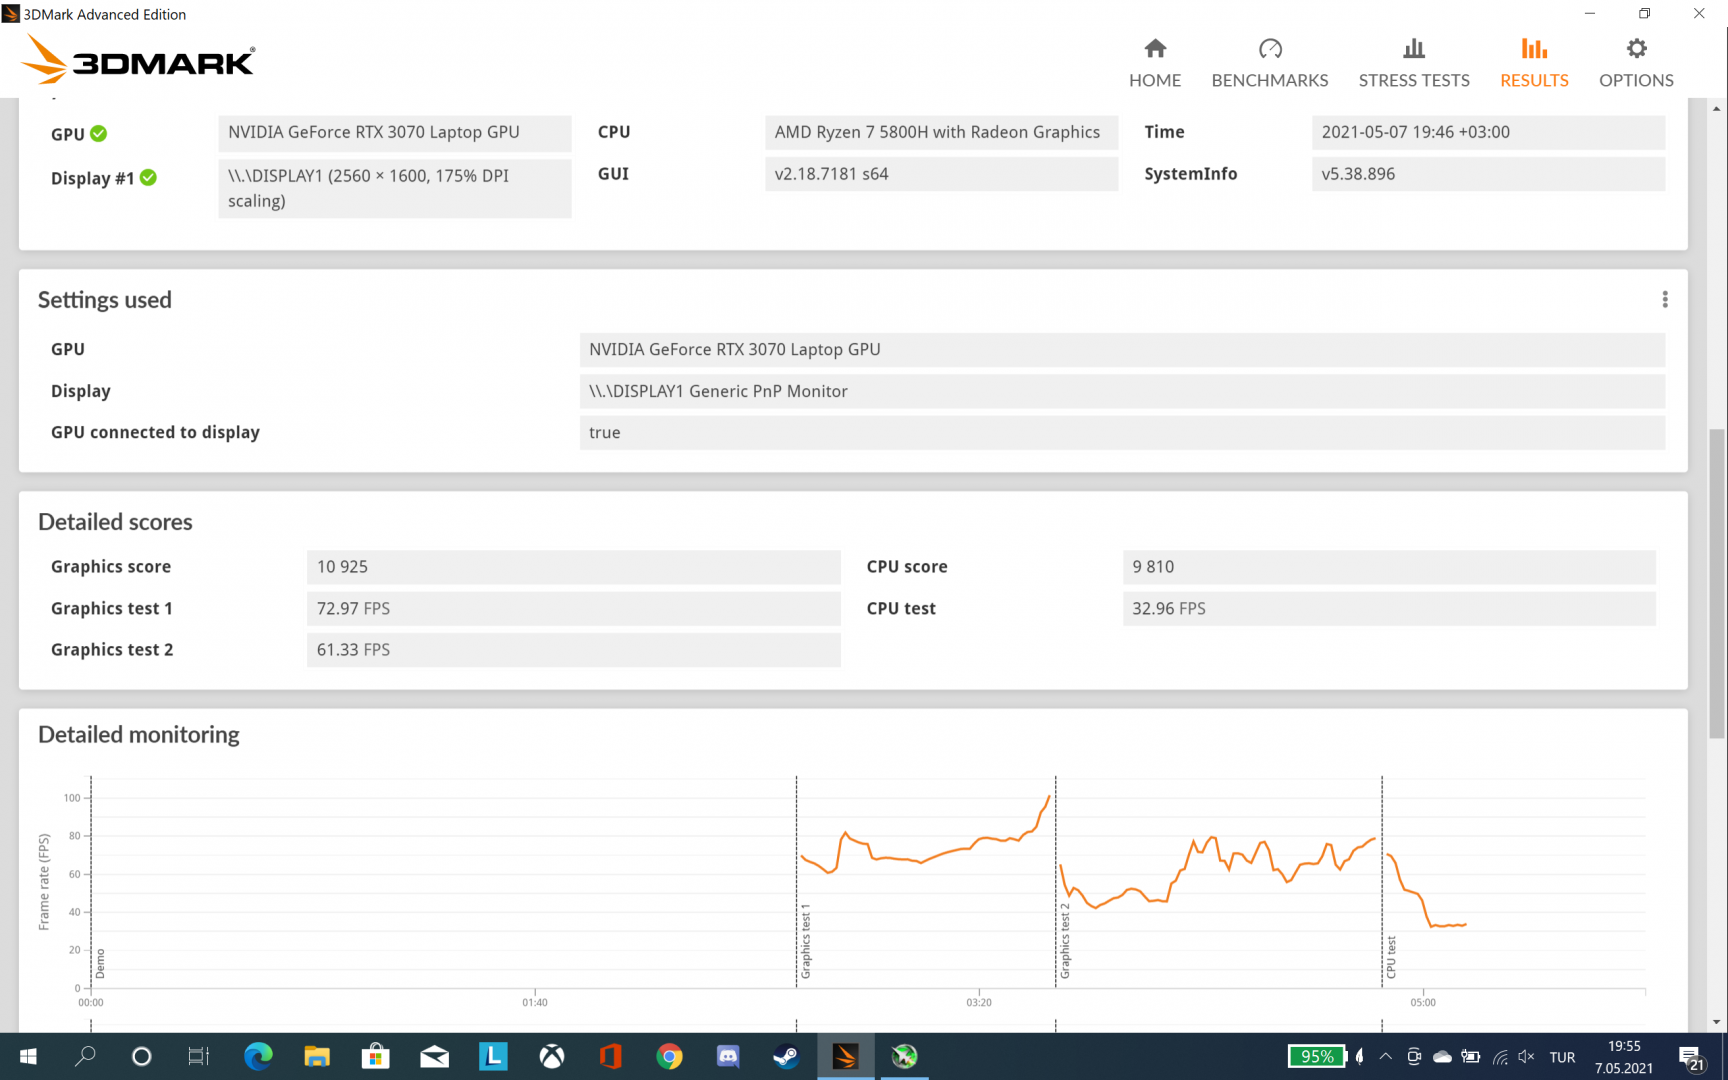The width and height of the screenshot is (1728, 1080).
Task: Click the GPU connected to display value true
Action: 1122,433
